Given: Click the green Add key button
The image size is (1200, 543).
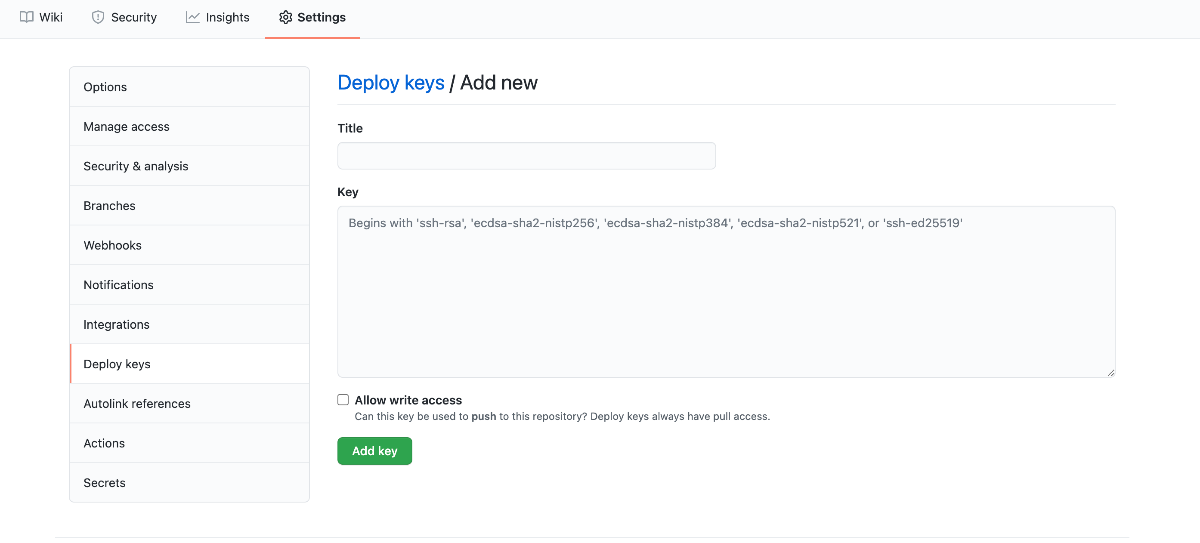Looking at the screenshot, I should pyautogui.click(x=374, y=451).
